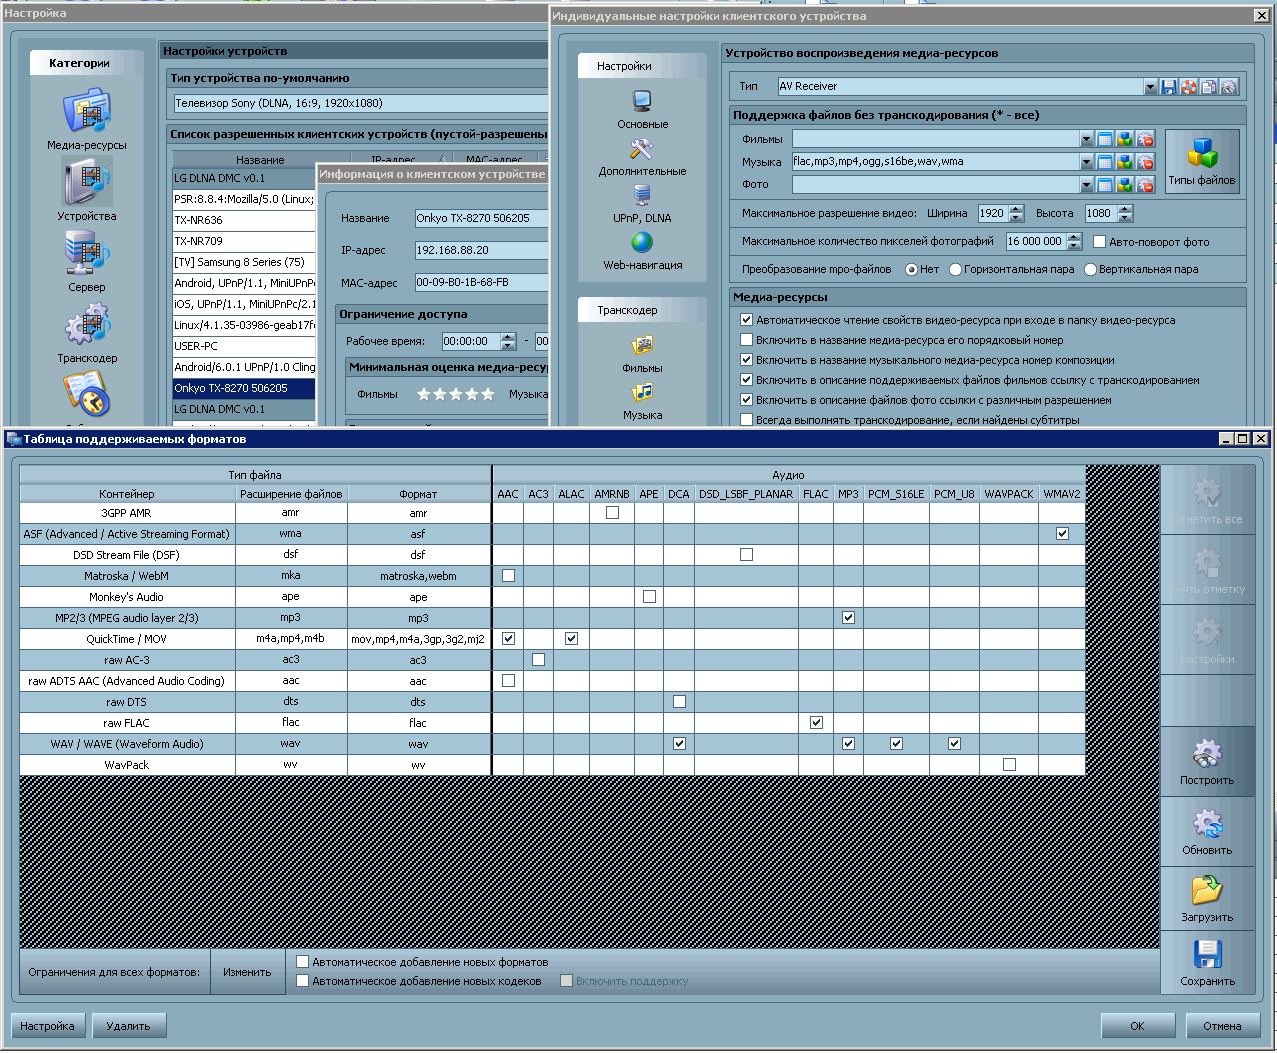1277x1053 pixels.
Task: Open the UPnP, DLNA settings section
Action: click(x=642, y=196)
